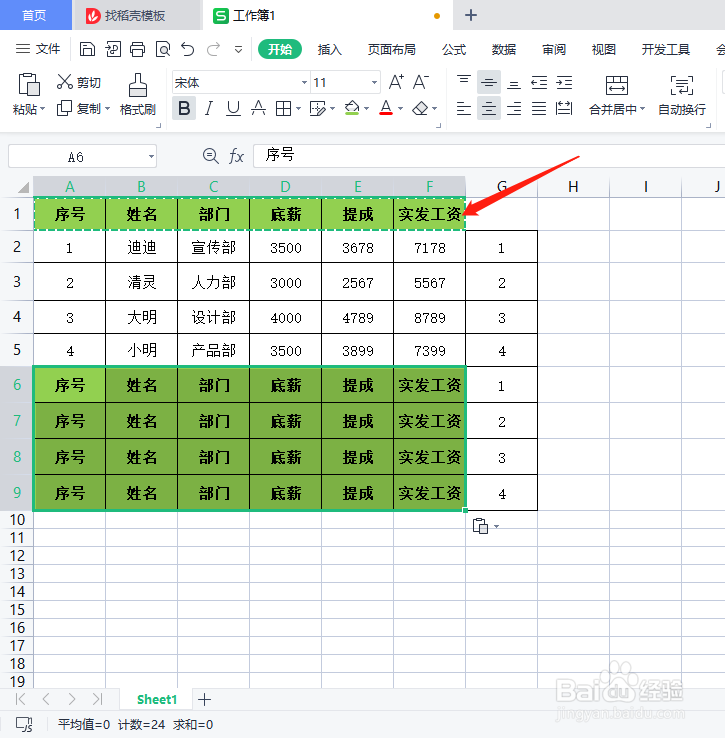725x738 pixels.
Task: Click the Save icon in quick toolbar
Action: pyautogui.click(x=87, y=49)
